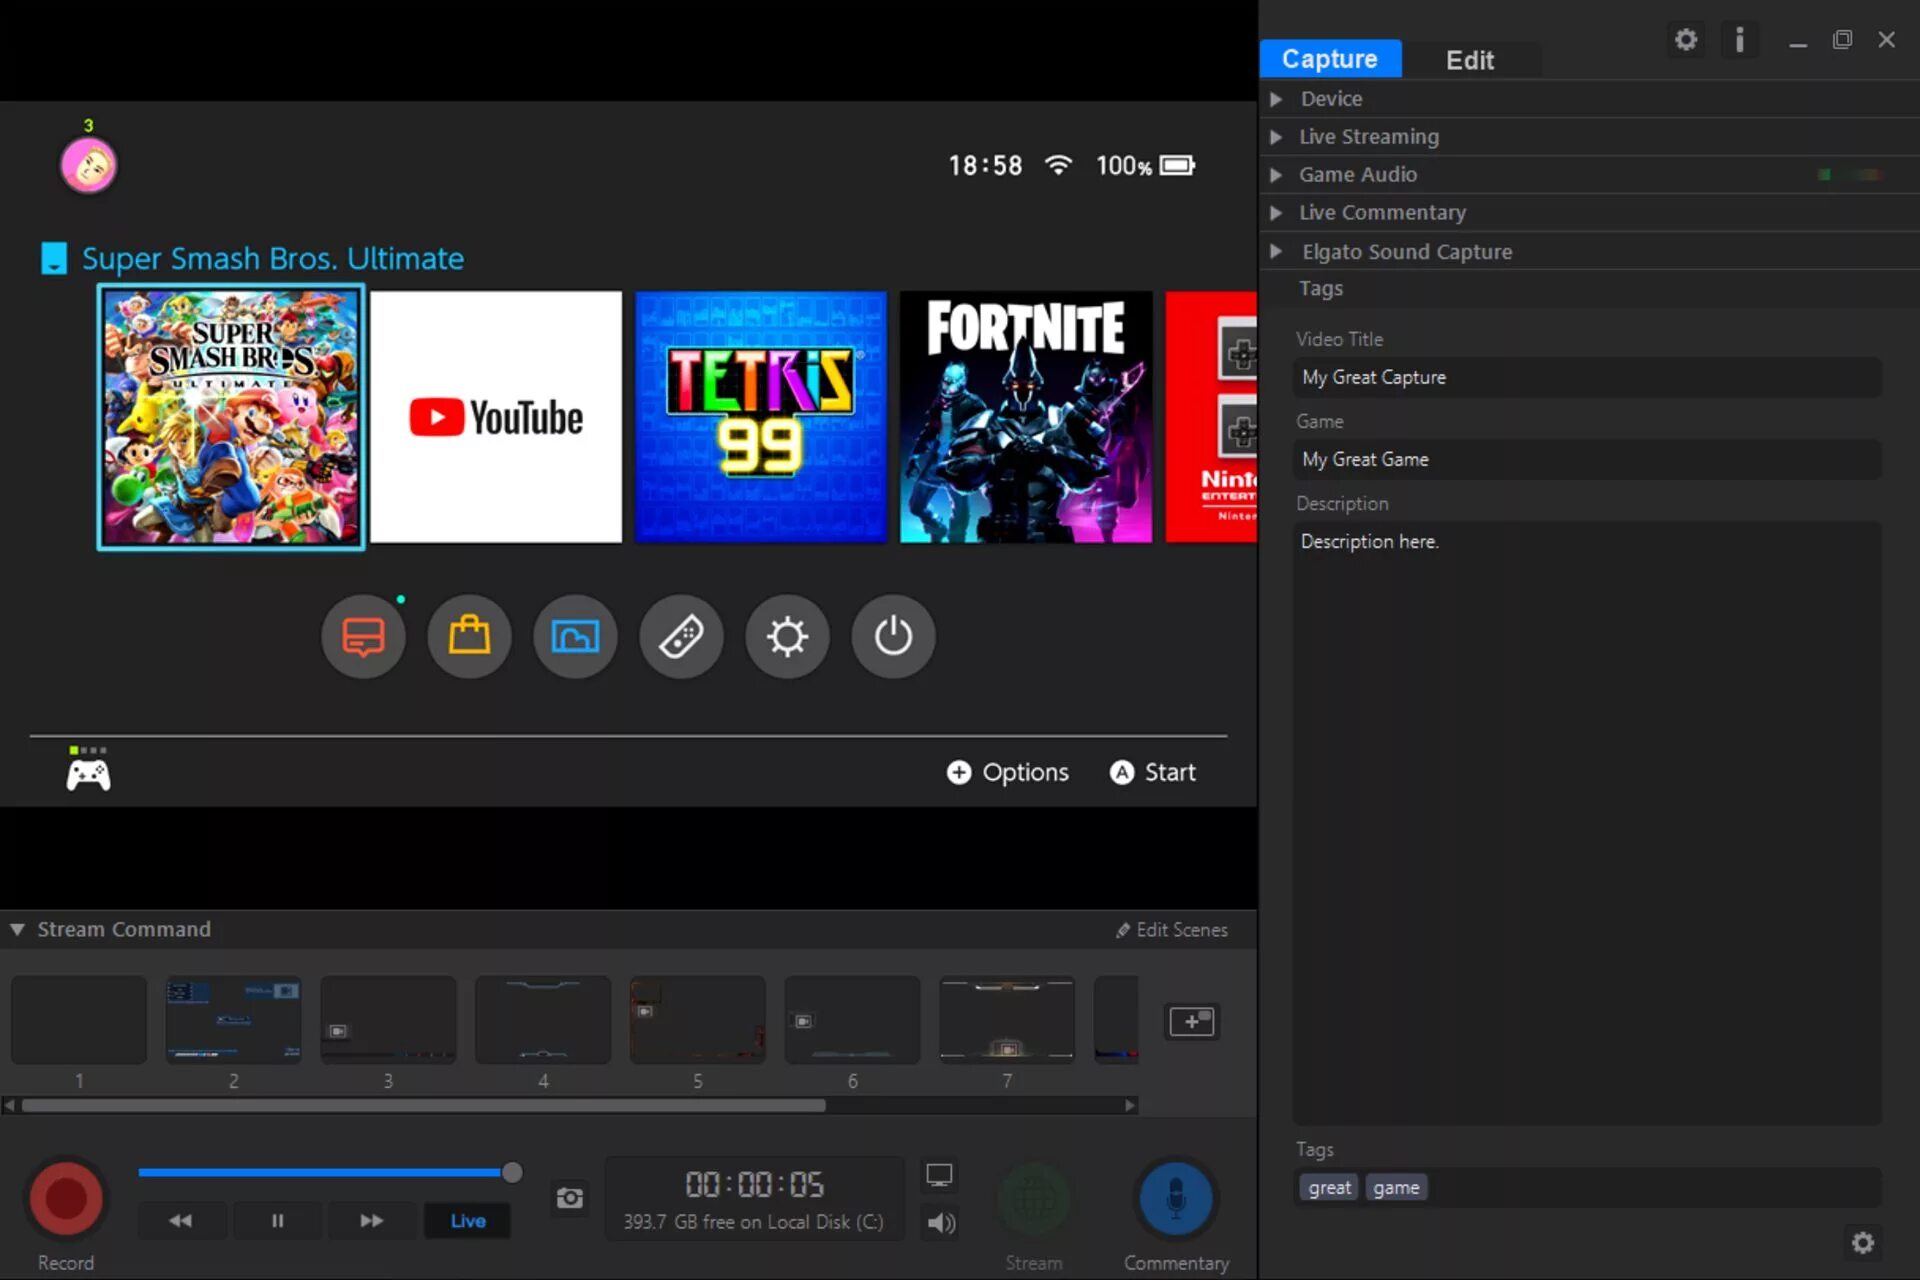Select scene thumbnail 2

(x=233, y=1020)
